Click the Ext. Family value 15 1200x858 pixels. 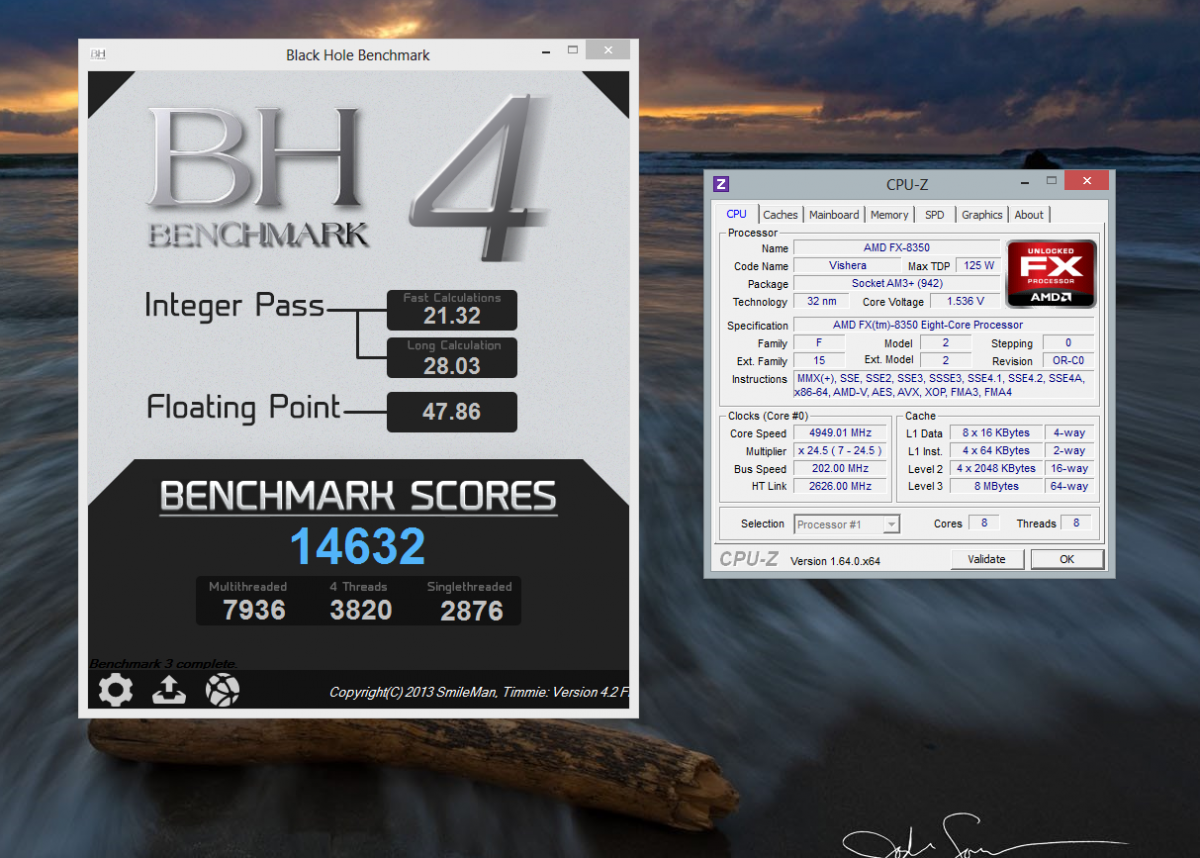pos(820,360)
